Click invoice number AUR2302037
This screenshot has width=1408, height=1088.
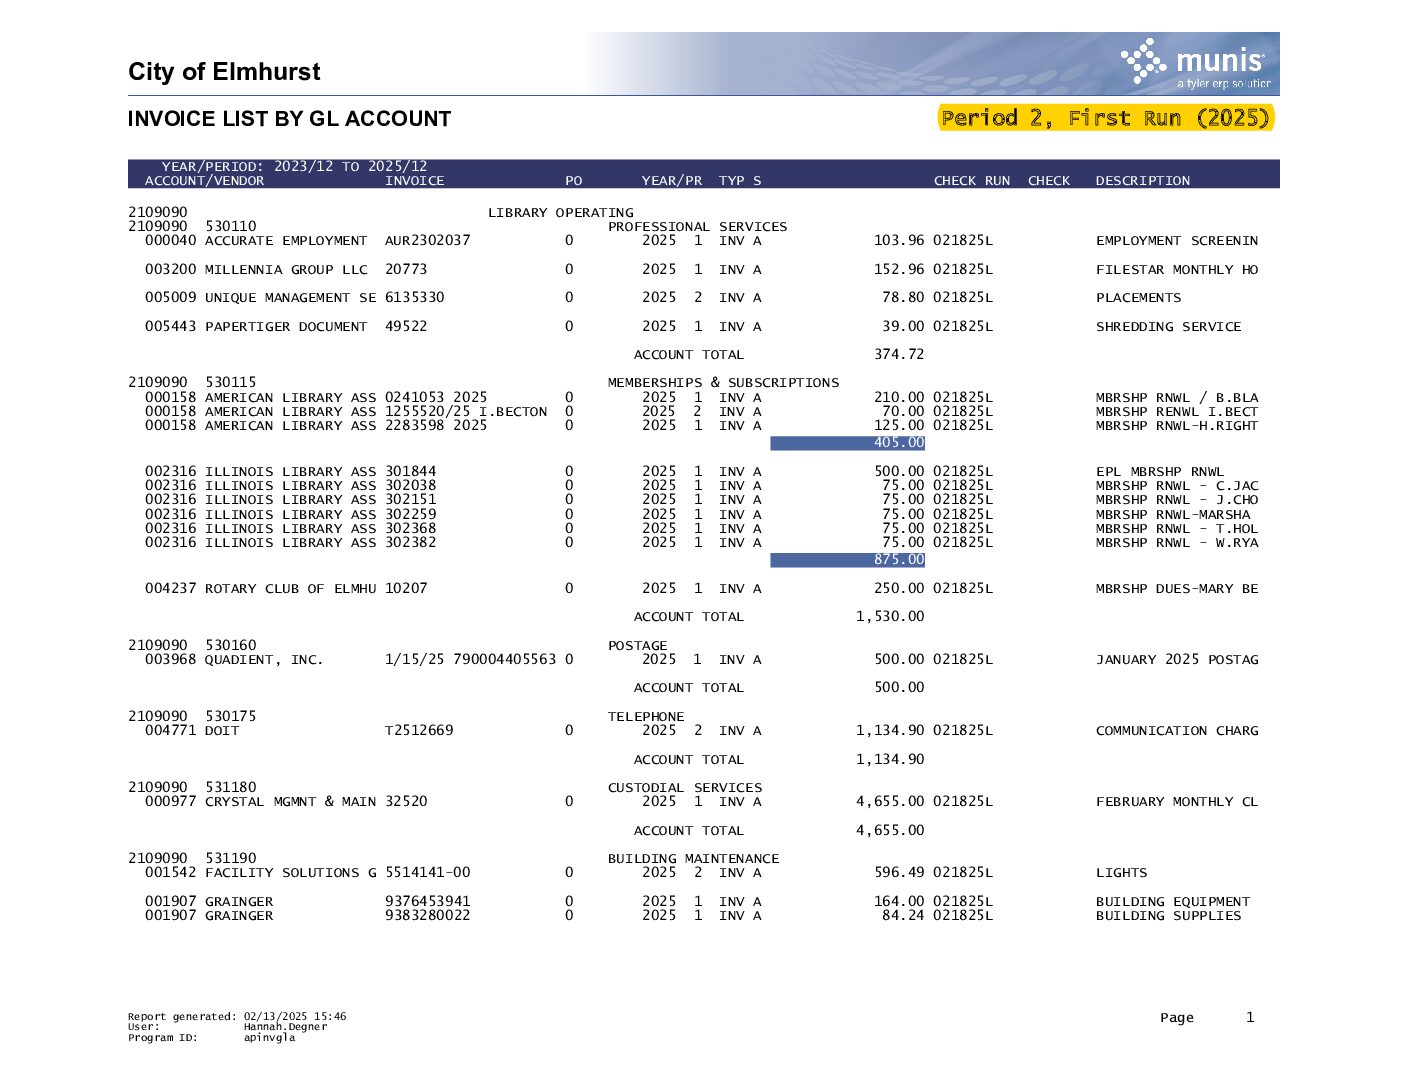coord(428,241)
